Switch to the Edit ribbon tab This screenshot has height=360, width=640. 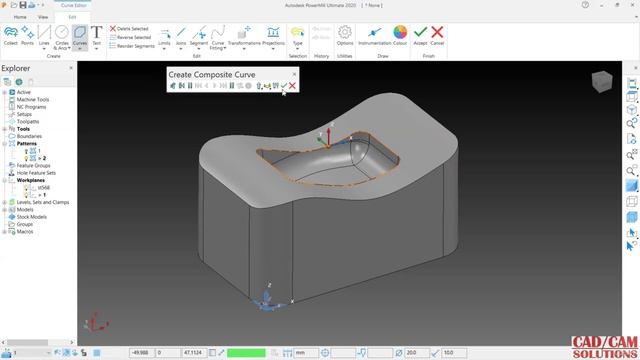click(72, 17)
